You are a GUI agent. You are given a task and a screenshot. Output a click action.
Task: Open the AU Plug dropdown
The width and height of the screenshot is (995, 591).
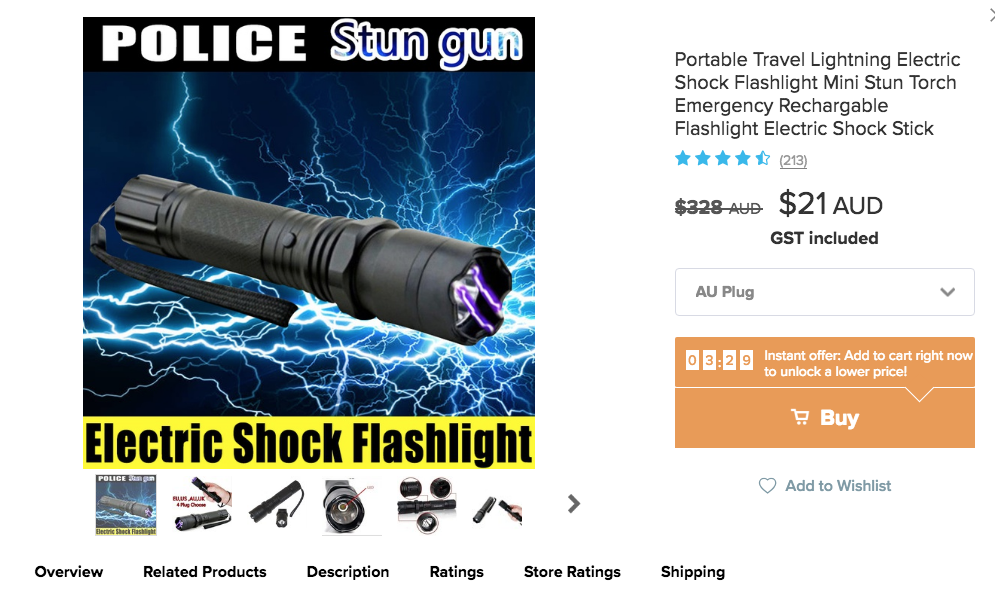pos(824,292)
